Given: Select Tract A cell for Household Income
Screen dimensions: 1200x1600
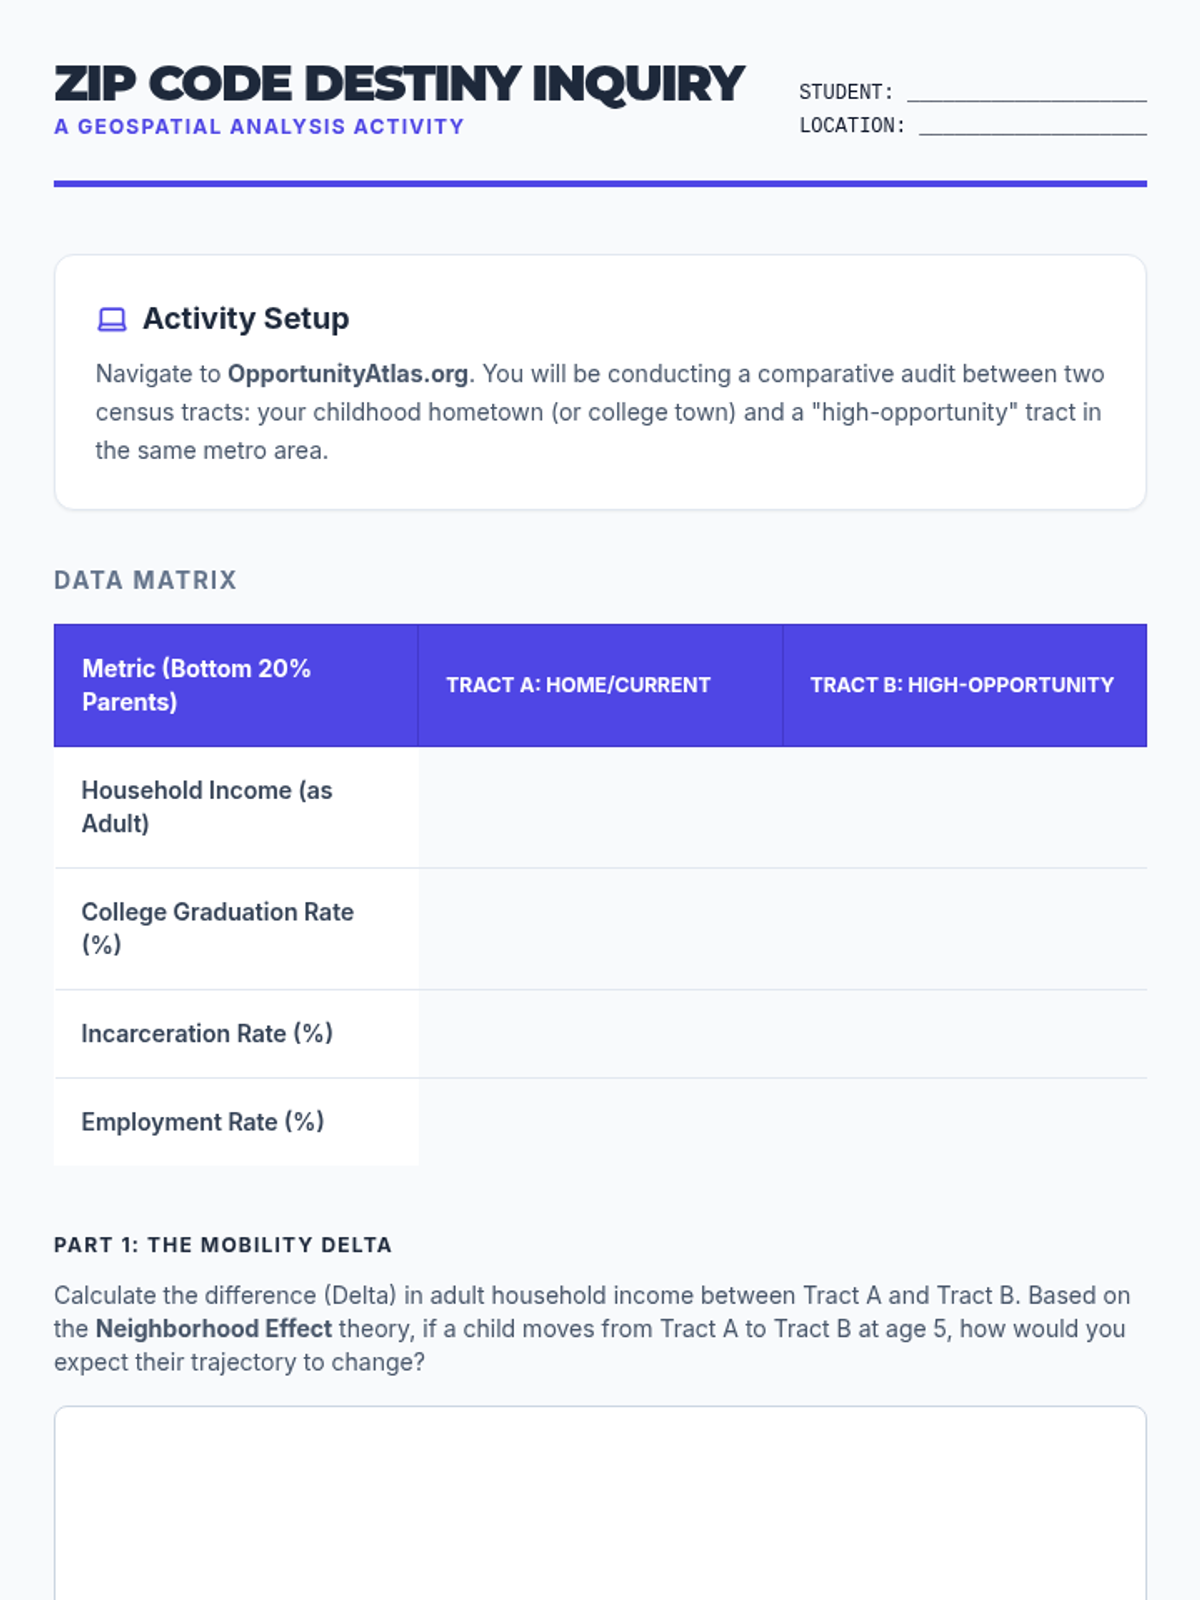Looking at the screenshot, I should 599,807.
